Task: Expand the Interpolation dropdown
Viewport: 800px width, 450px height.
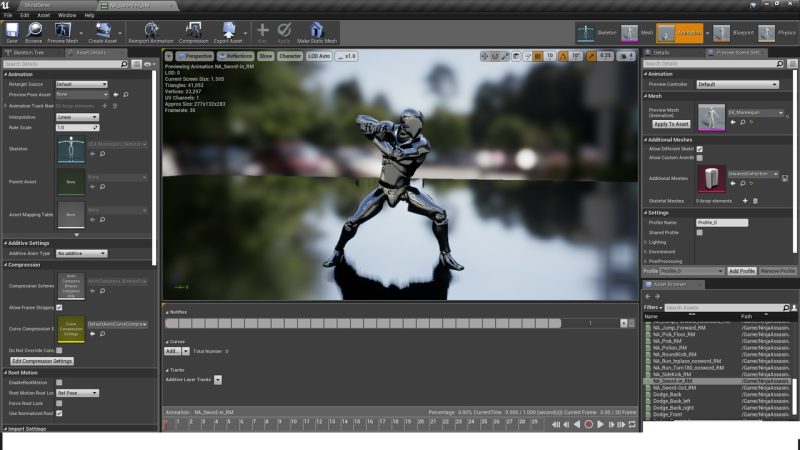Action: pos(77,117)
